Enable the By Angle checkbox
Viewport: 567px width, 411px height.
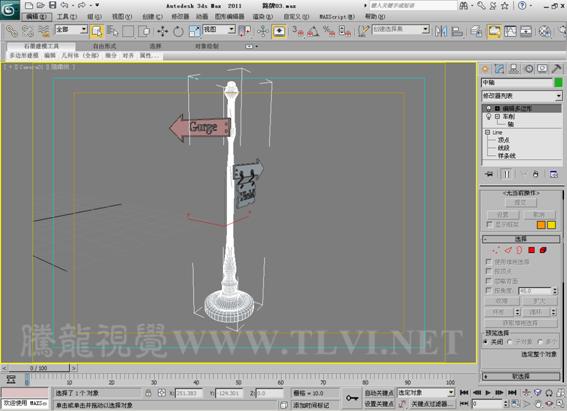(x=489, y=290)
